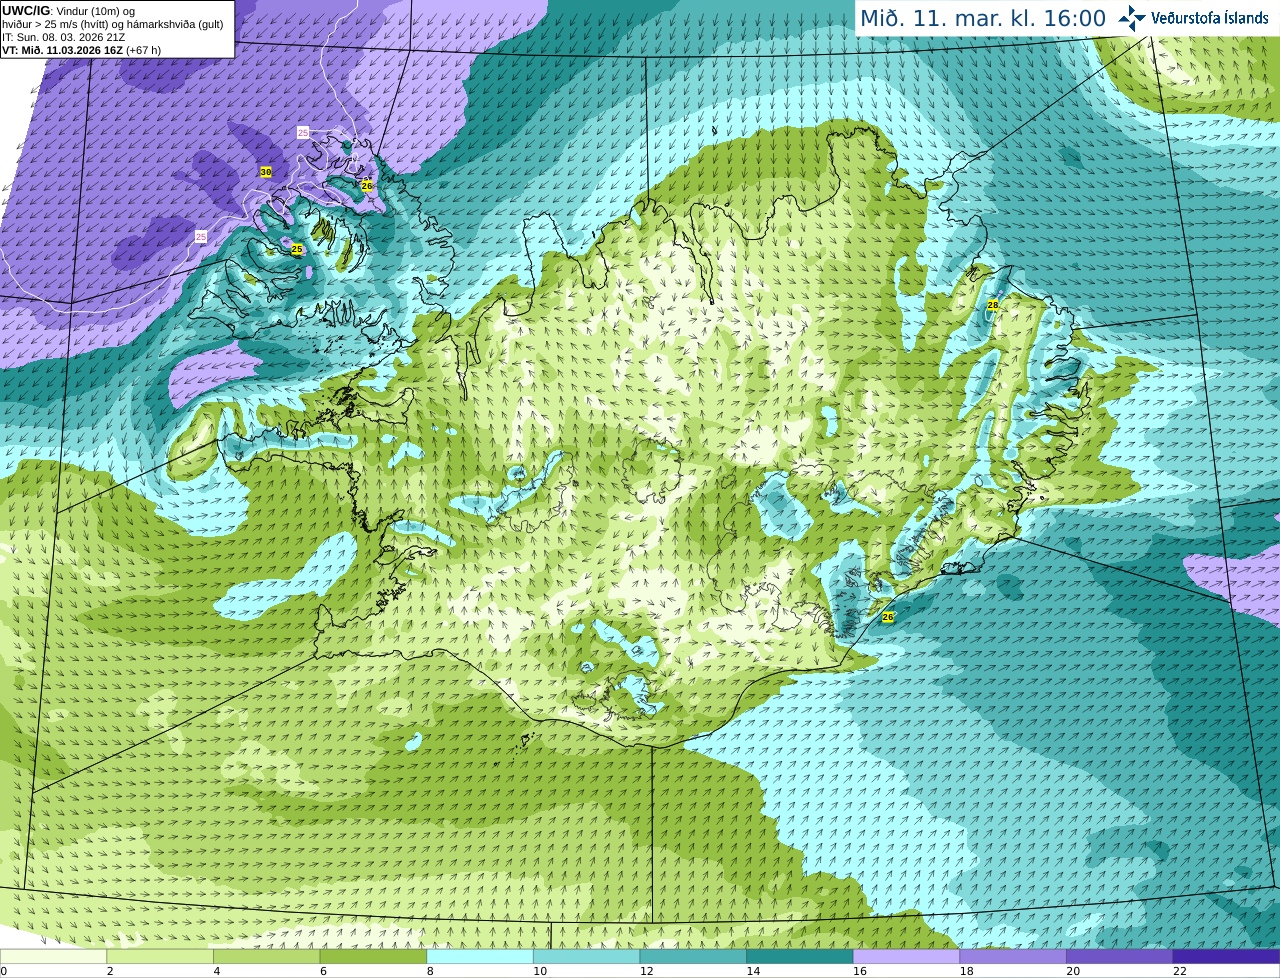Click the '6' legend scale label

coord(323,971)
